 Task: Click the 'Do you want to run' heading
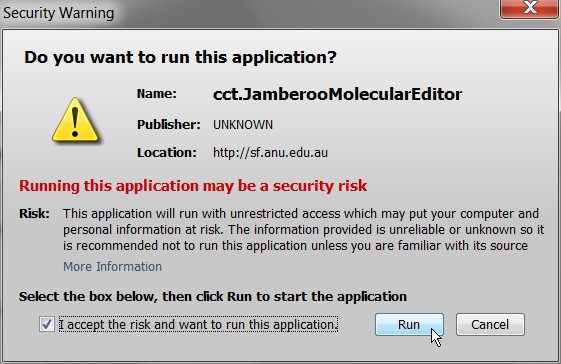tap(180, 57)
